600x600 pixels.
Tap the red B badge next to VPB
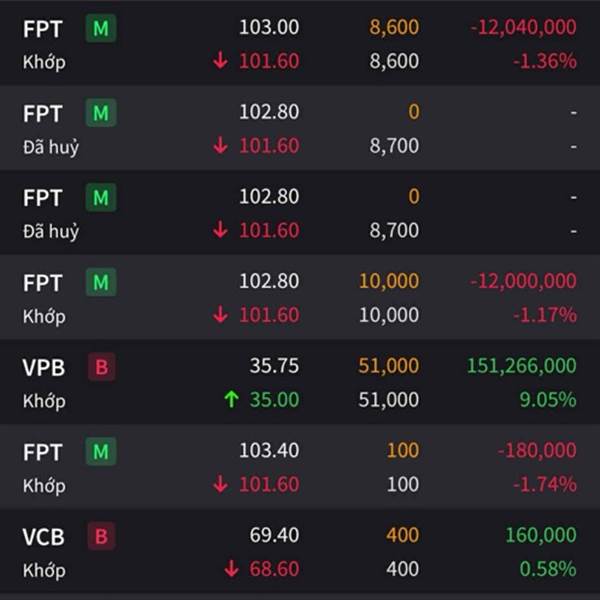tap(100, 367)
